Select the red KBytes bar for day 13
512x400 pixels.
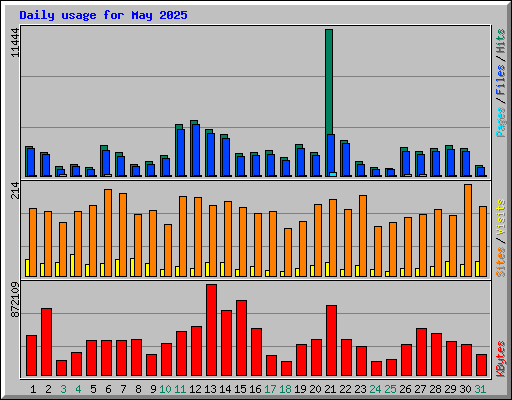(211, 330)
